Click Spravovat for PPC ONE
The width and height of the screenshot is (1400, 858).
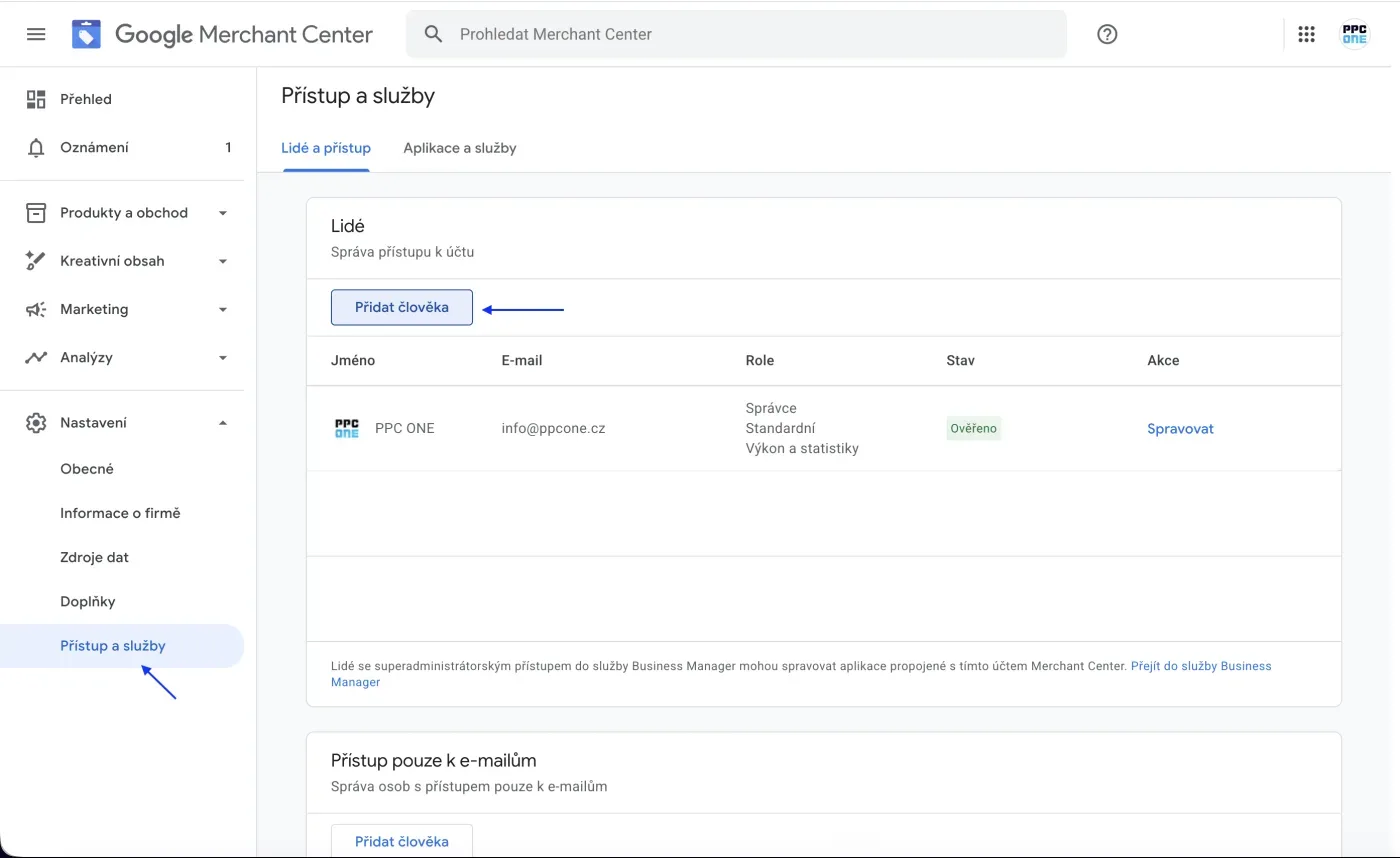1180,429
